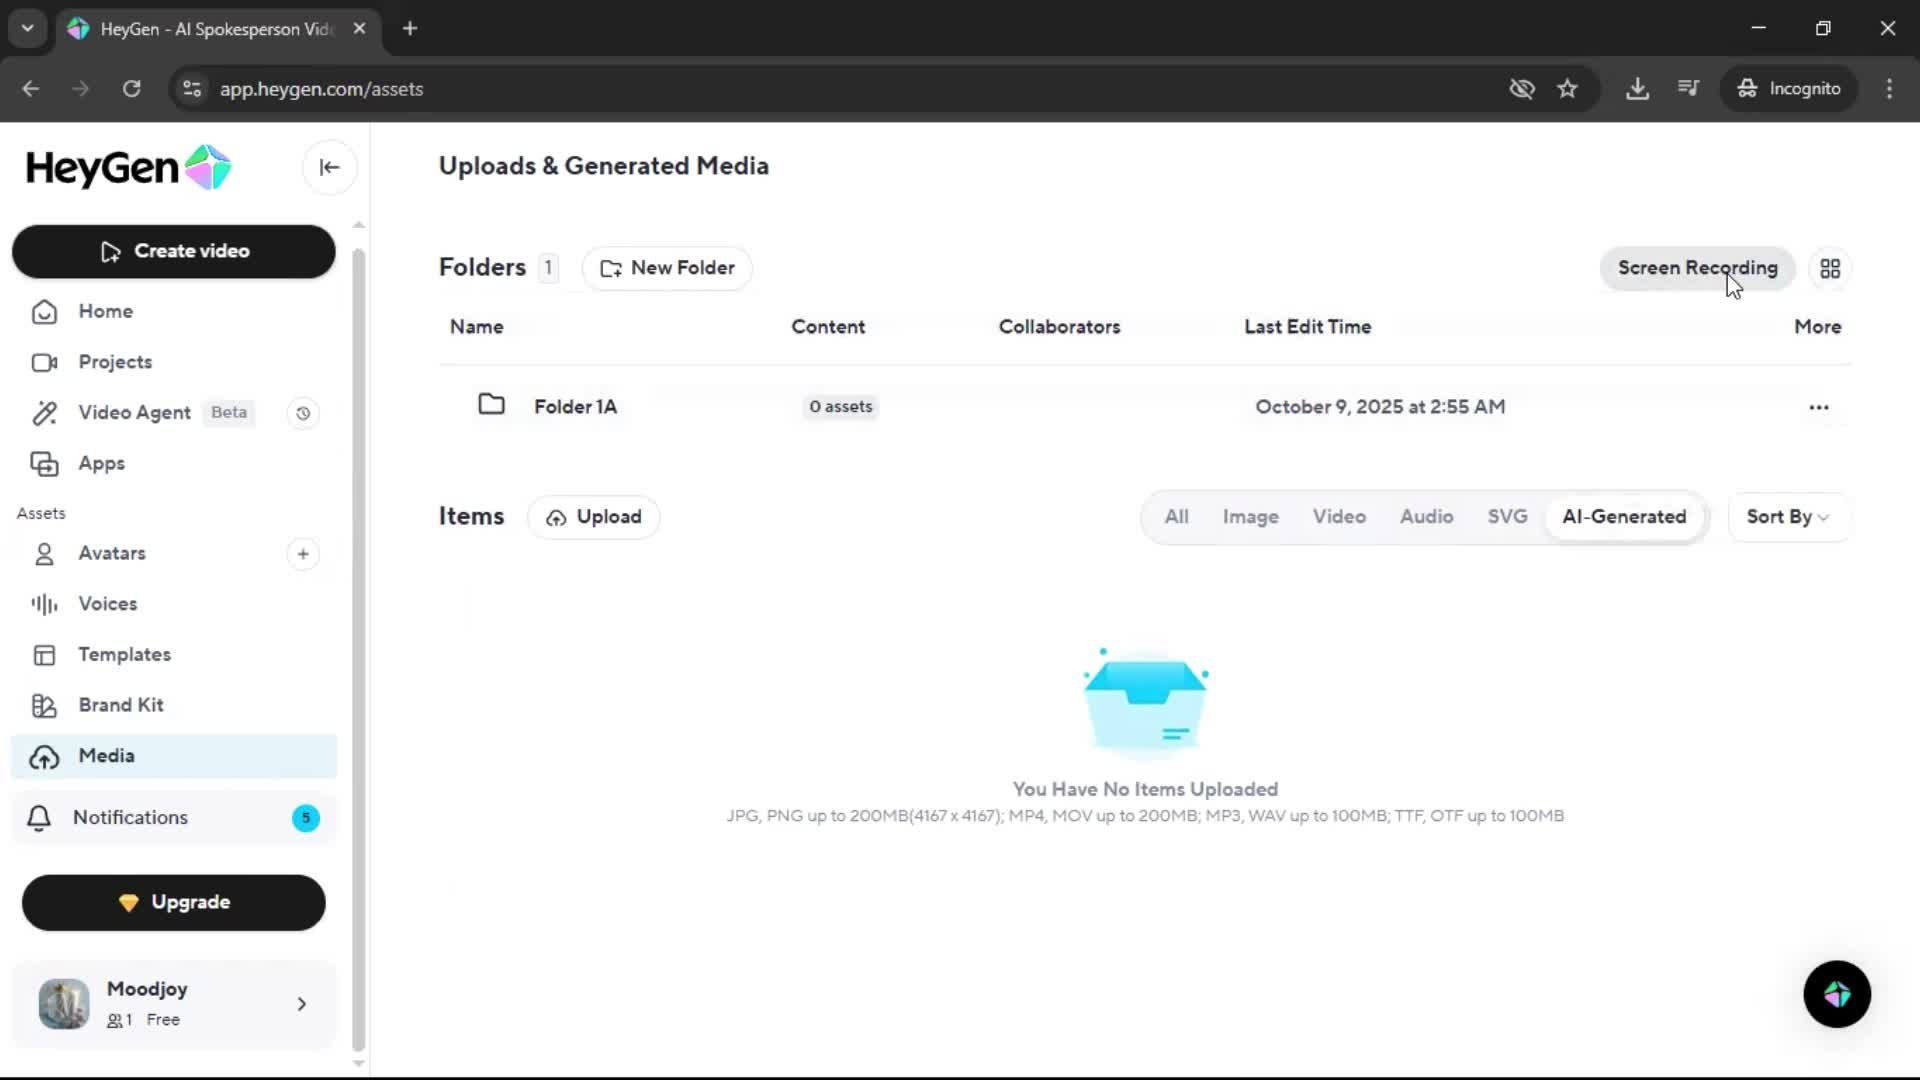This screenshot has height=1080, width=1920.
Task: Click the New Folder button
Action: click(x=667, y=268)
